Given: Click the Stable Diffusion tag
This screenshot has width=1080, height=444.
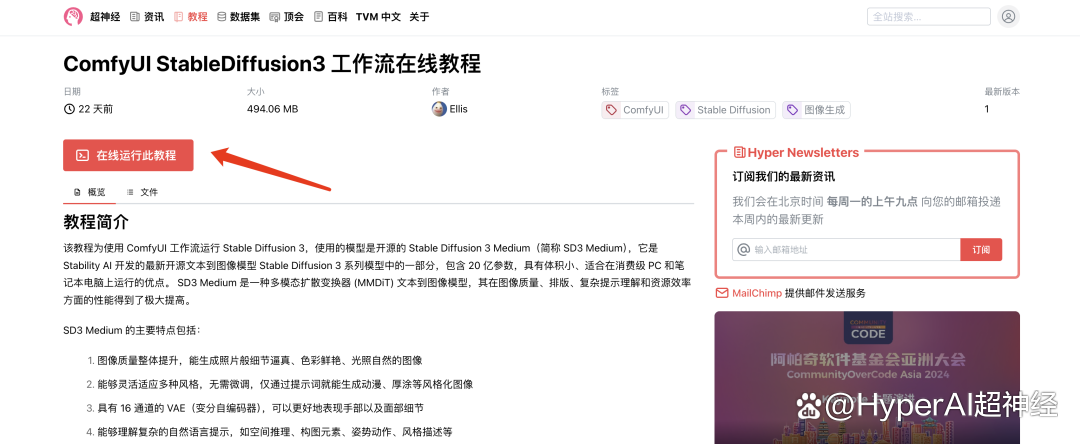Looking at the screenshot, I should 726,109.
